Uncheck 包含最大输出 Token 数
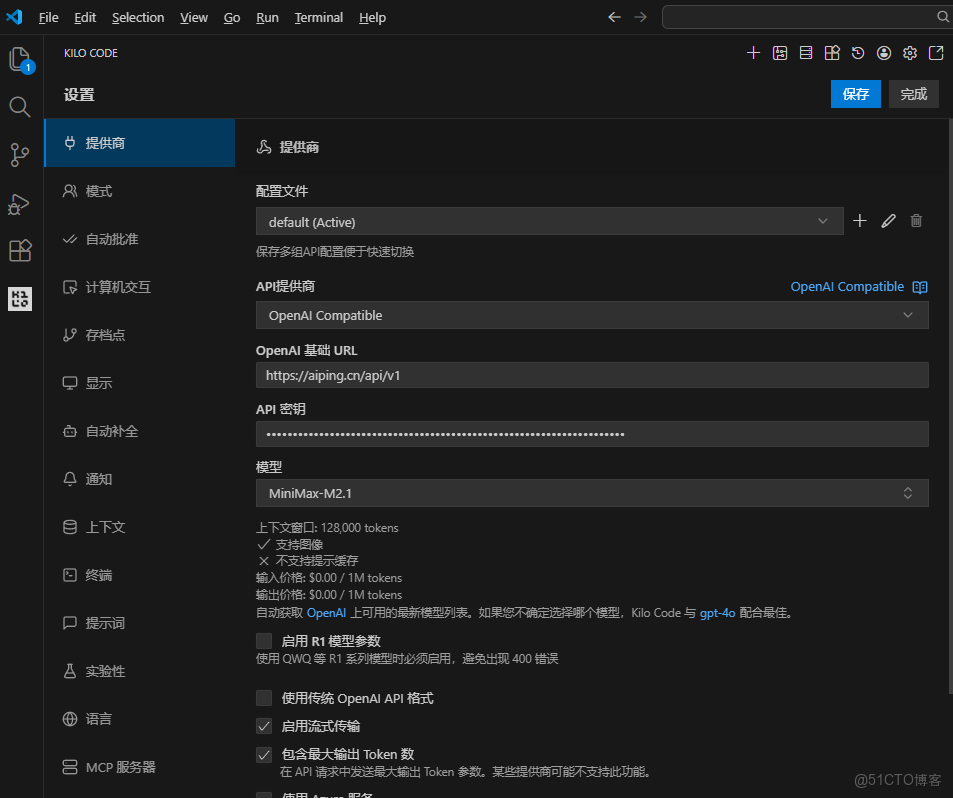The height and width of the screenshot is (798, 953). point(264,754)
